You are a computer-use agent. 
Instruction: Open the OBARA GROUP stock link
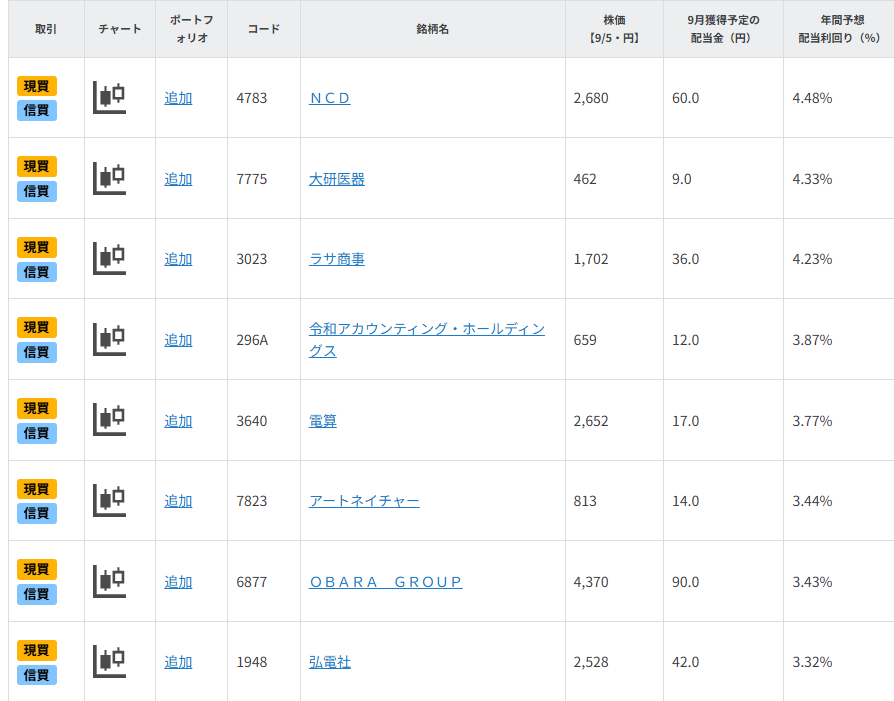click(x=385, y=582)
